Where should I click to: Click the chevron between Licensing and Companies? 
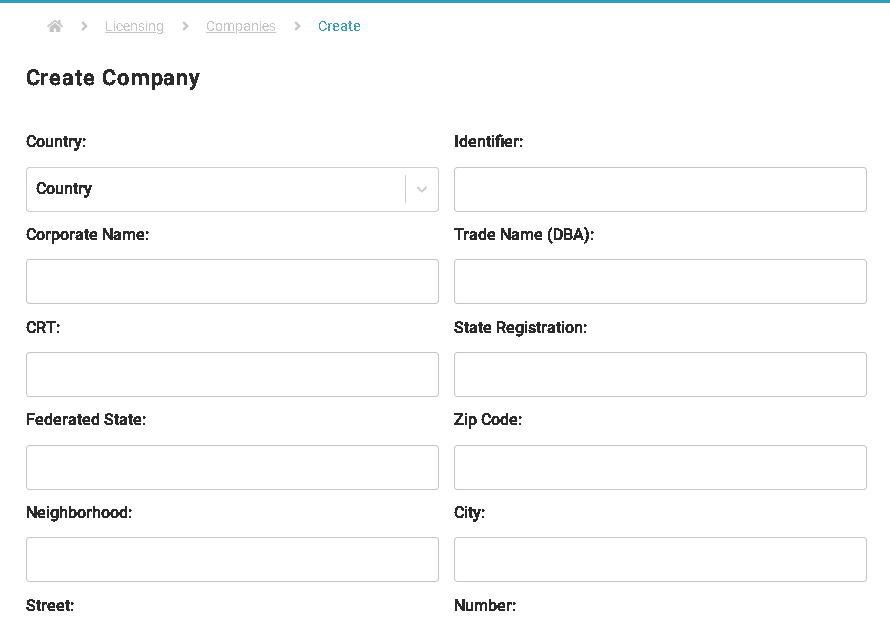pyautogui.click(x=184, y=26)
